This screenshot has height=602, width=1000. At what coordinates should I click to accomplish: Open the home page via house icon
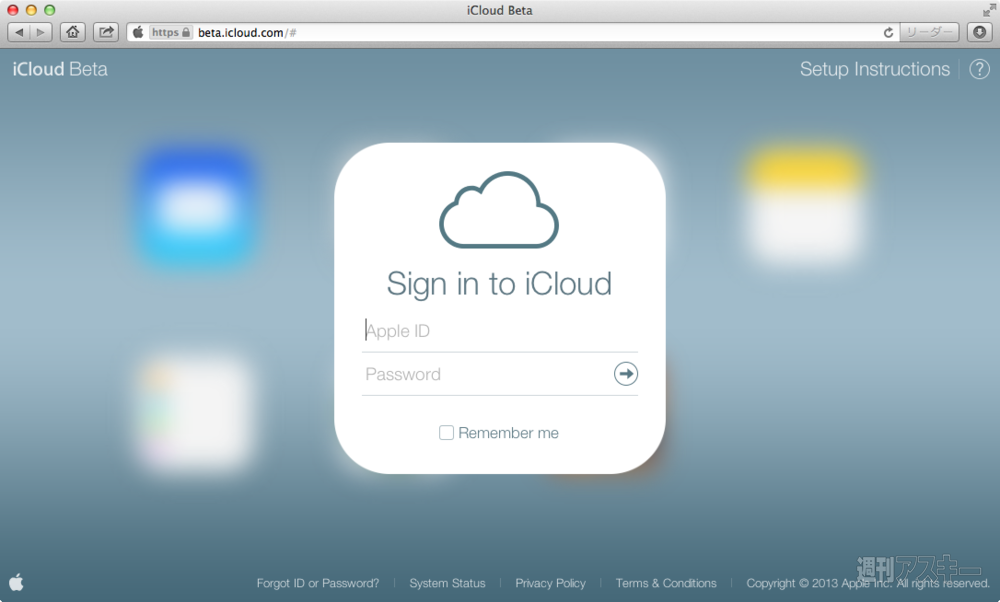[73, 32]
